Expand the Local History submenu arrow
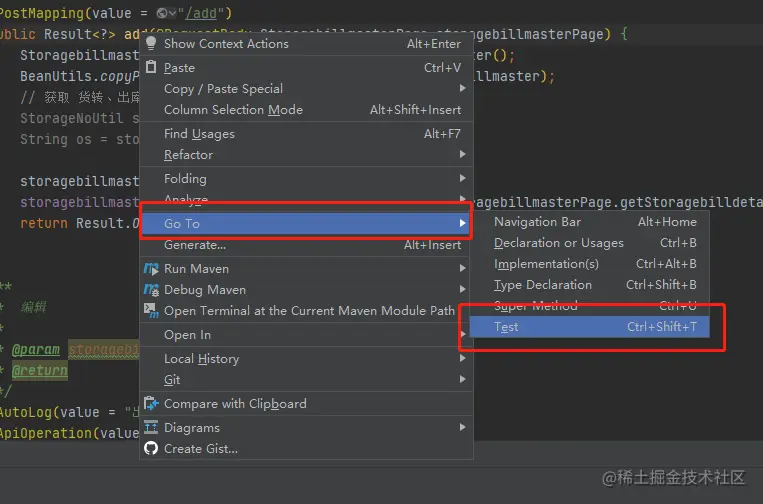Viewport: 763px width, 504px height. point(462,359)
